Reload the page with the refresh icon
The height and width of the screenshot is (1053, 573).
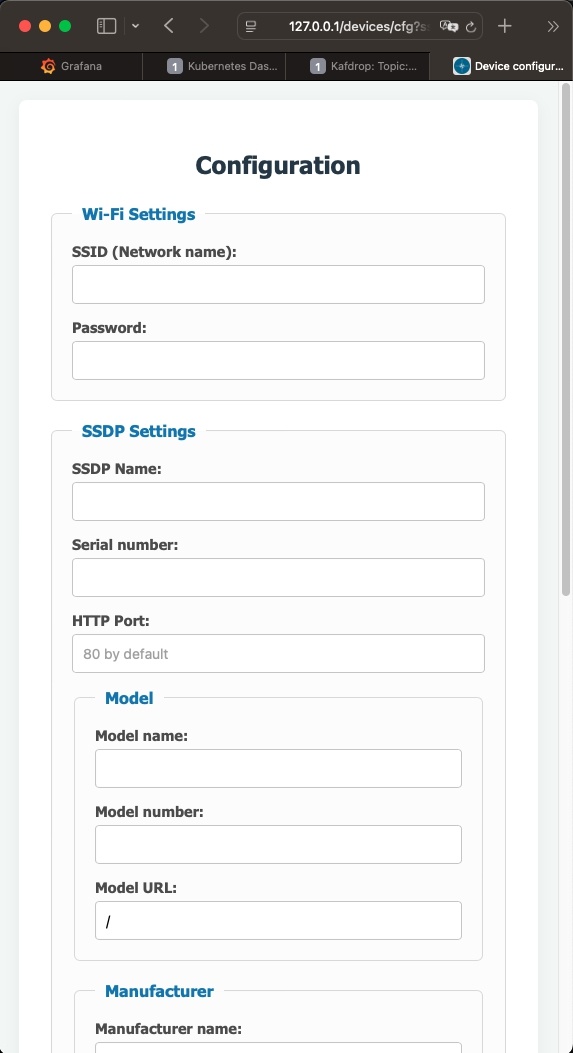click(x=471, y=26)
